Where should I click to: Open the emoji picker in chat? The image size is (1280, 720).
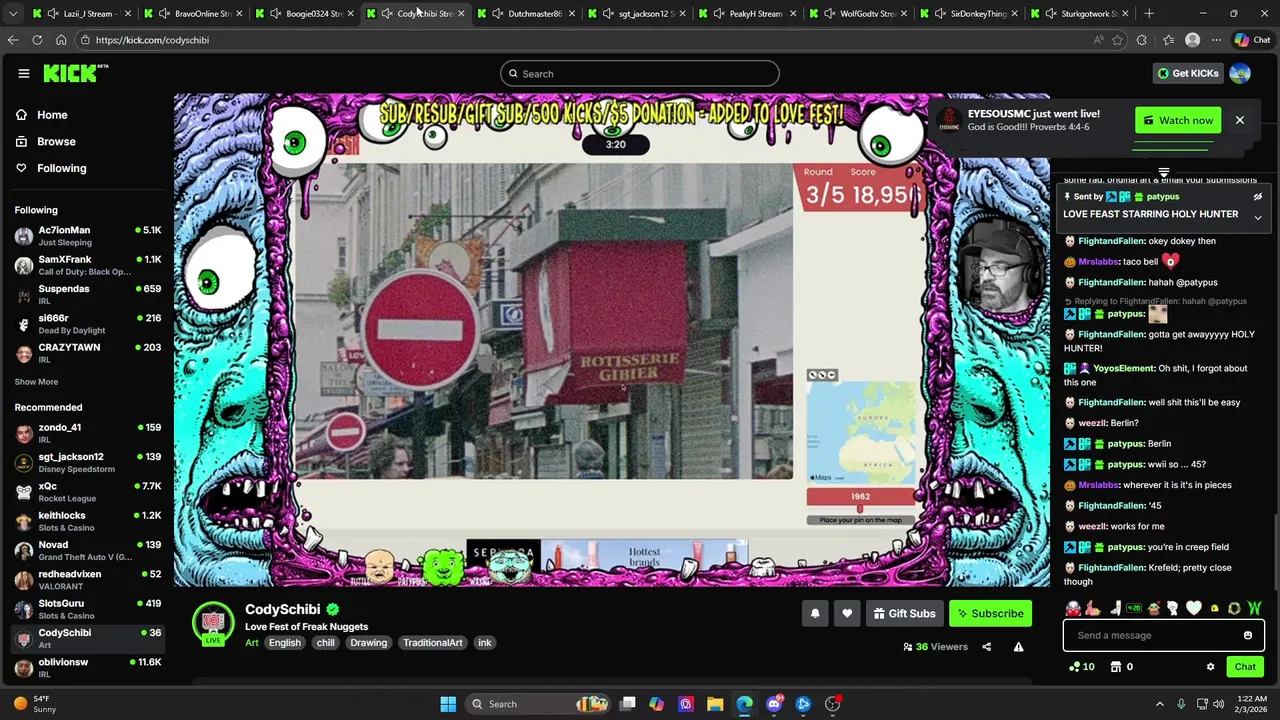(1248, 635)
